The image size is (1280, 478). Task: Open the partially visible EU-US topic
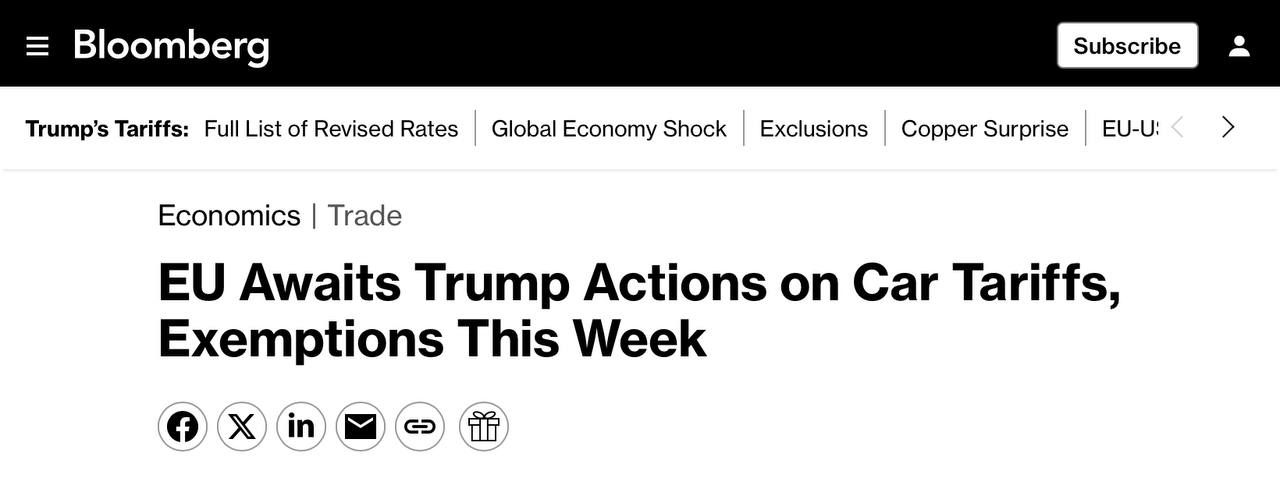pyautogui.click(x=1130, y=129)
